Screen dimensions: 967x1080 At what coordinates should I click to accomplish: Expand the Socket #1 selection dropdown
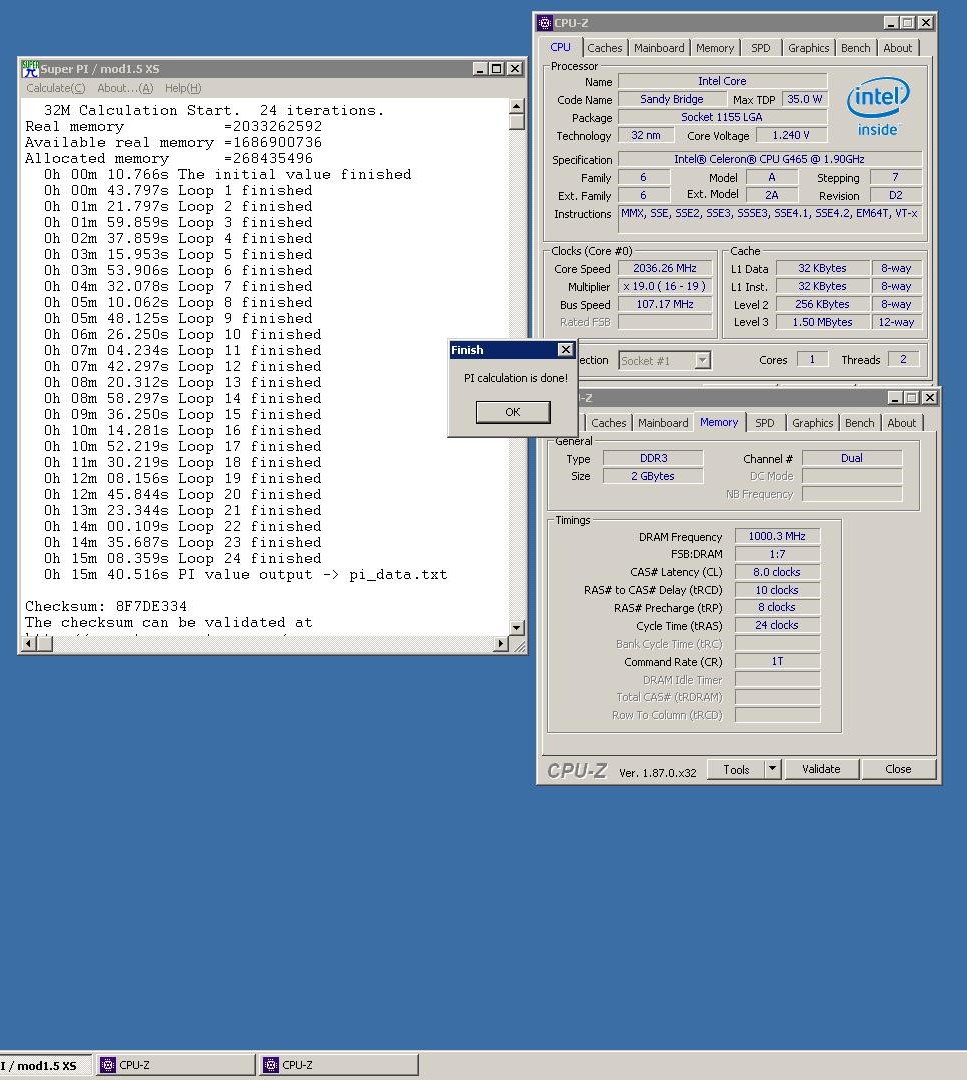pos(702,360)
